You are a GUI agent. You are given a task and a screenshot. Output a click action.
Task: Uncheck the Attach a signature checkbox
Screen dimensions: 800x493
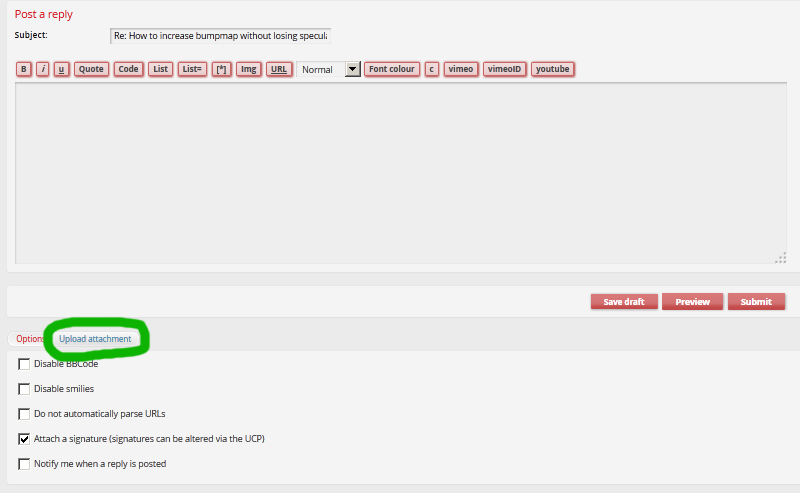click(24, 439)
